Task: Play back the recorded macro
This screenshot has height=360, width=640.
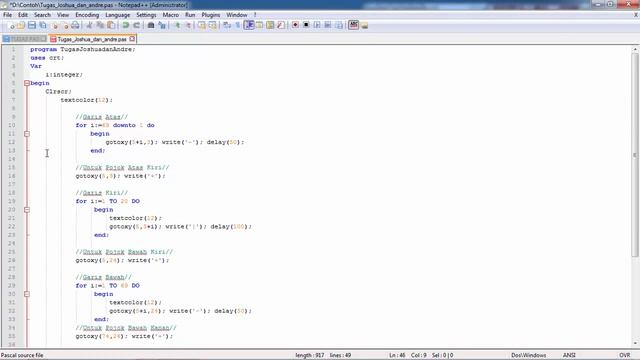Action: coord(317,25)
